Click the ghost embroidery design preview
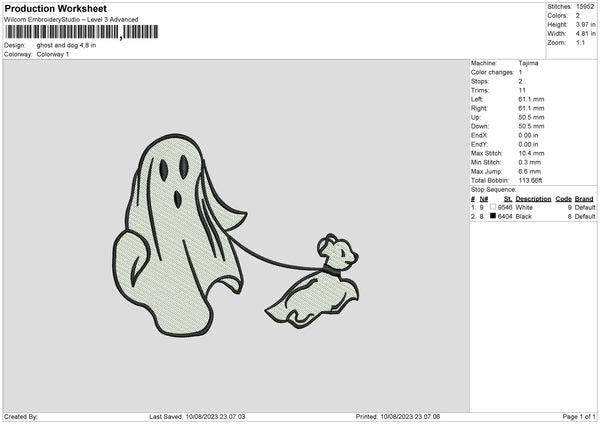 [x=179, y=236]
